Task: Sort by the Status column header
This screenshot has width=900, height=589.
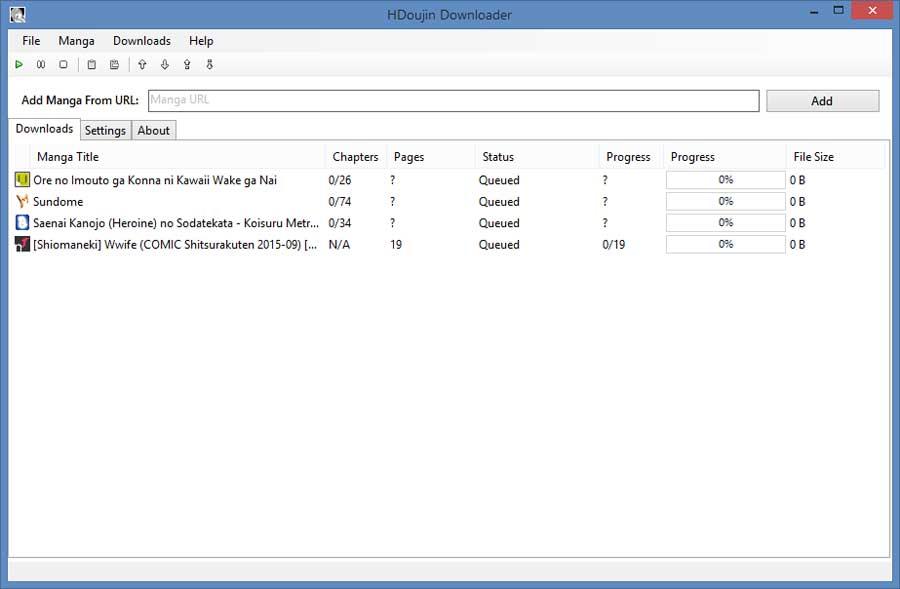Action: pos(537,157)
